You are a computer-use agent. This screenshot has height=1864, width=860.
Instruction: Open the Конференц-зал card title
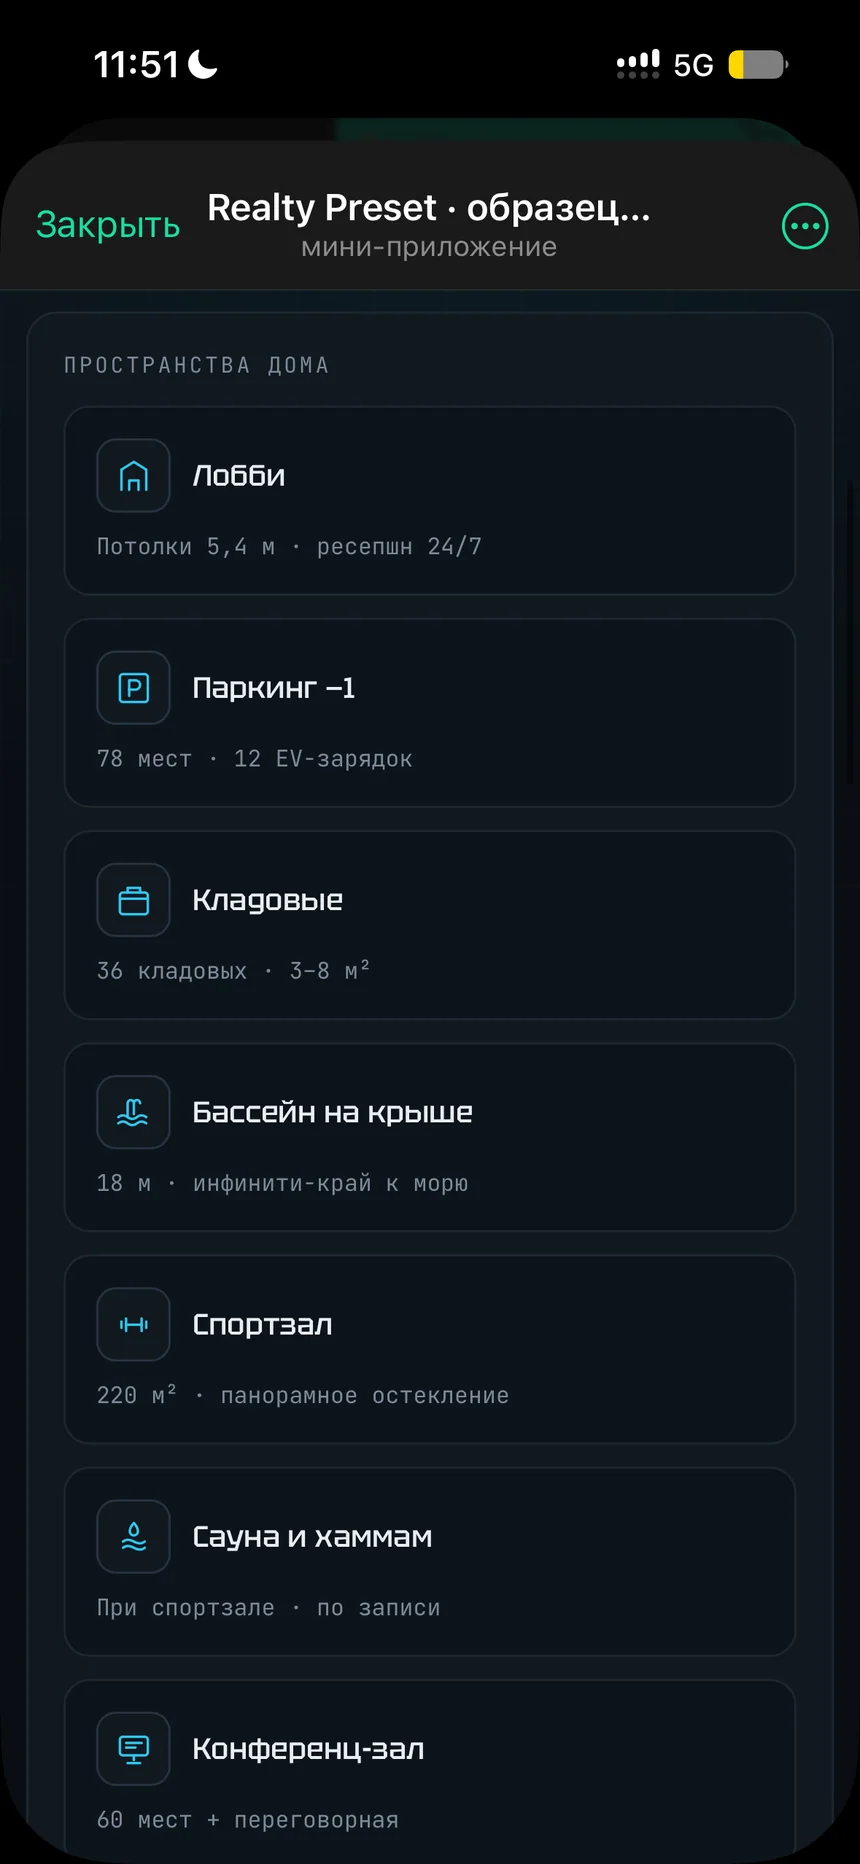click(308, 1749)
